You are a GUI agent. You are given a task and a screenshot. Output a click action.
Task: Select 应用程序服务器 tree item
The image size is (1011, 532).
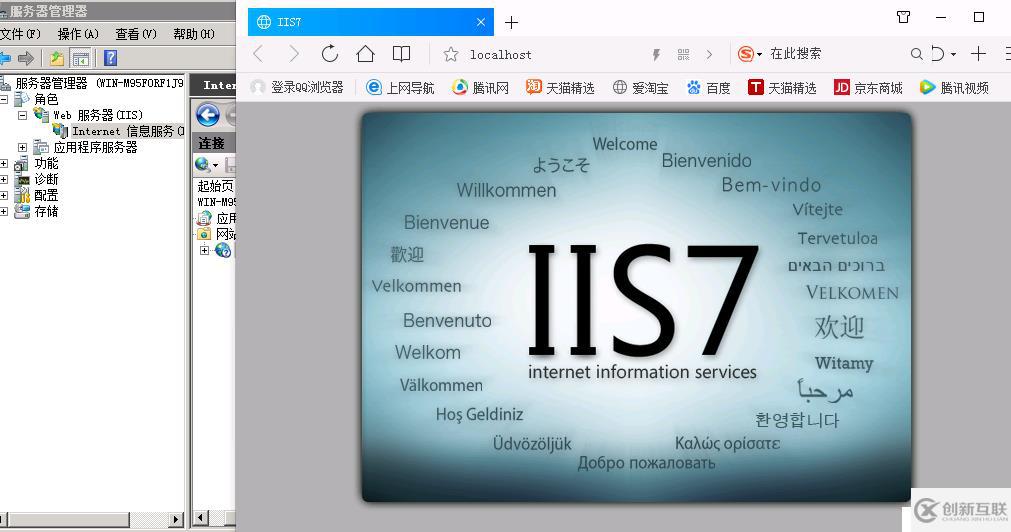(x=95, y=148)
